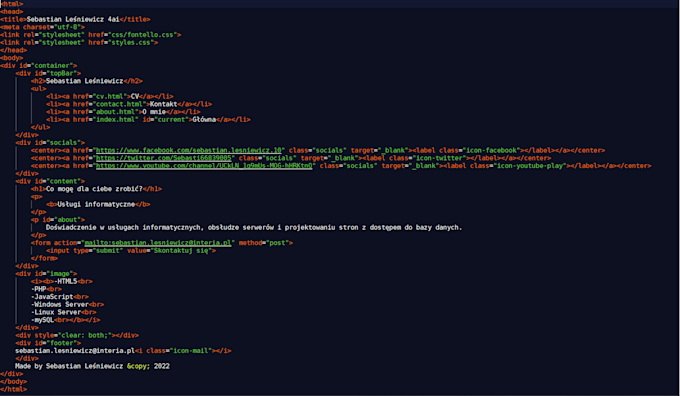Open the facebook.com URL in the socials div
680x396 pixels.
[189, 151]
